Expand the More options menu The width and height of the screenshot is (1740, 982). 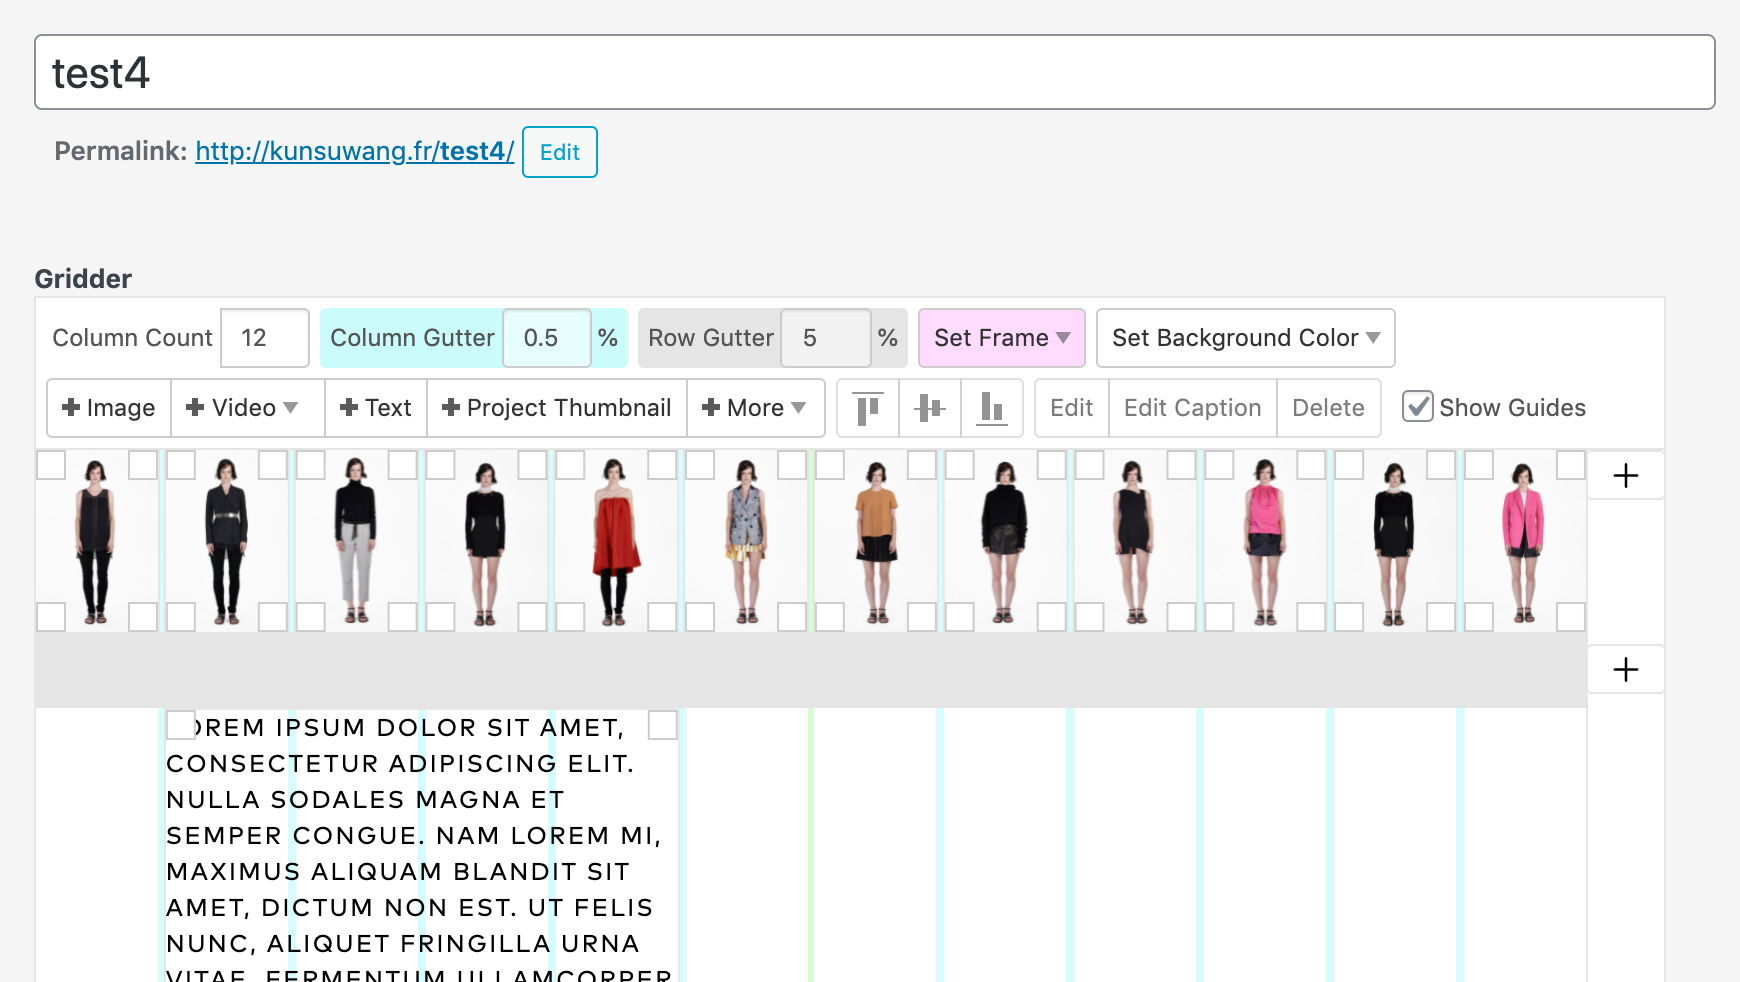point(755,408)
